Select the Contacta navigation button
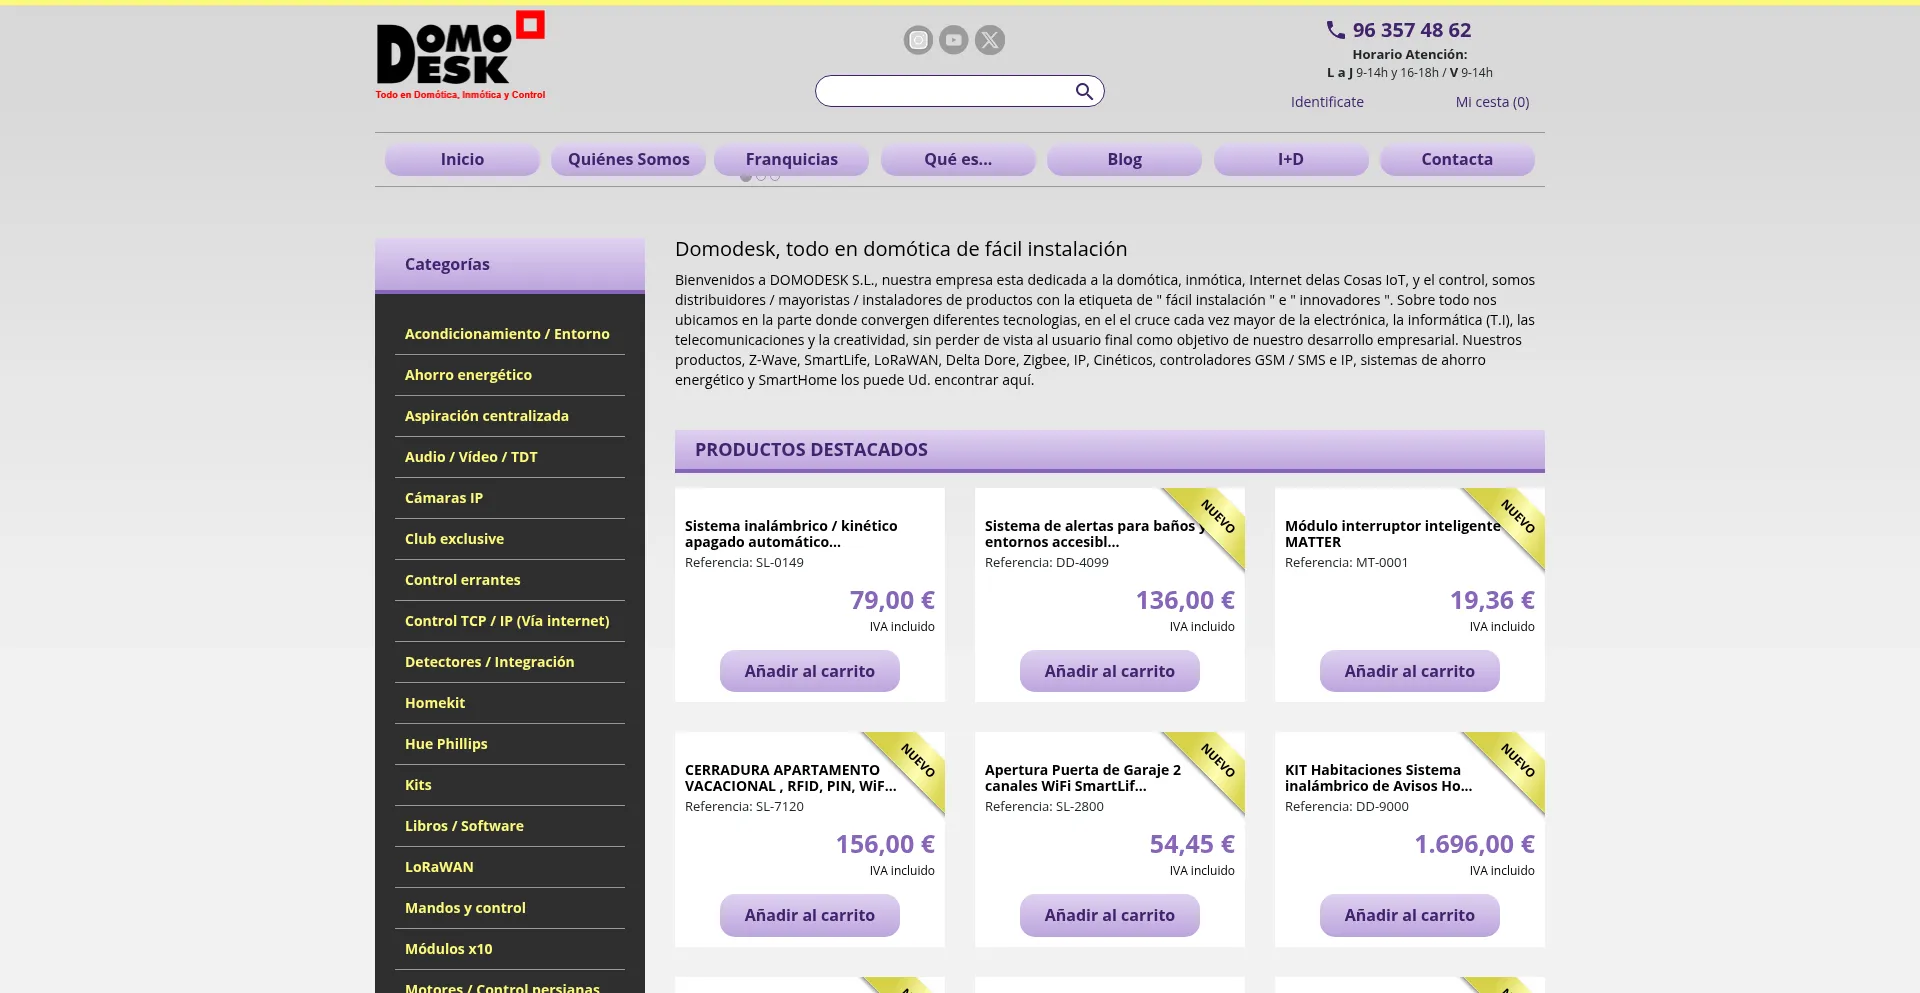This screenshot has height=993, width=1920. (x=1456, y=160)
